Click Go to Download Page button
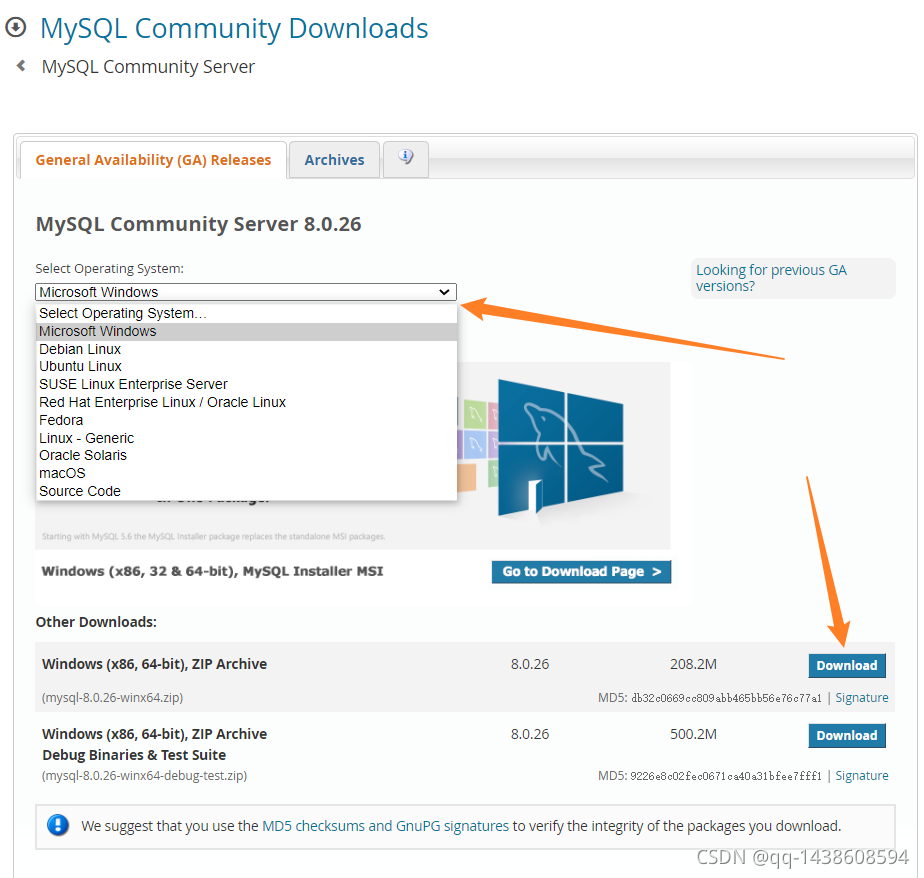Viewport: 924px width, 878px height. [x=581, y=572]
